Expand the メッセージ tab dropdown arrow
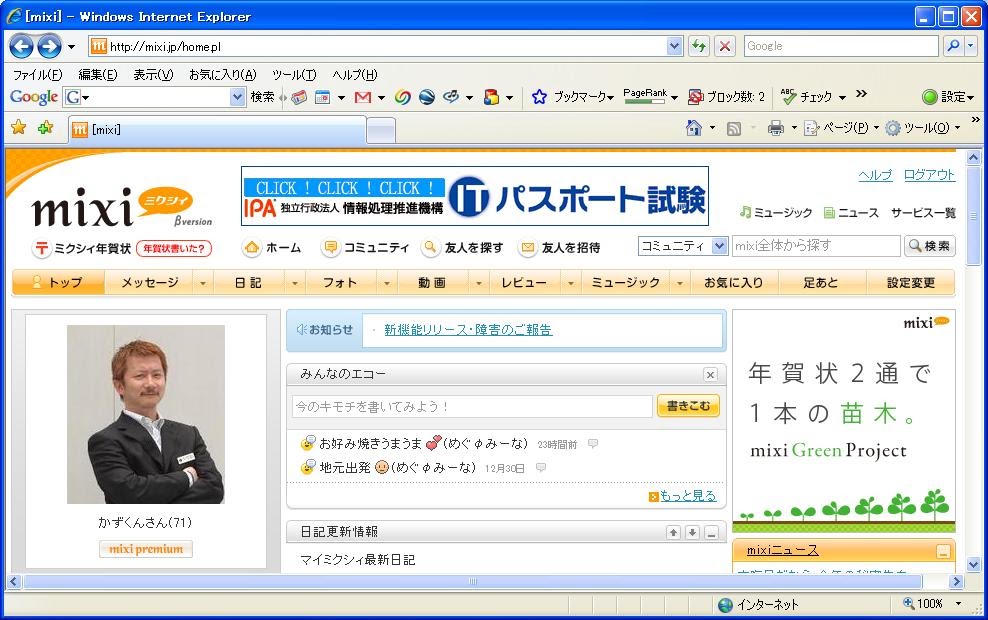Screen dimensions: 988x620 [202, 284]
